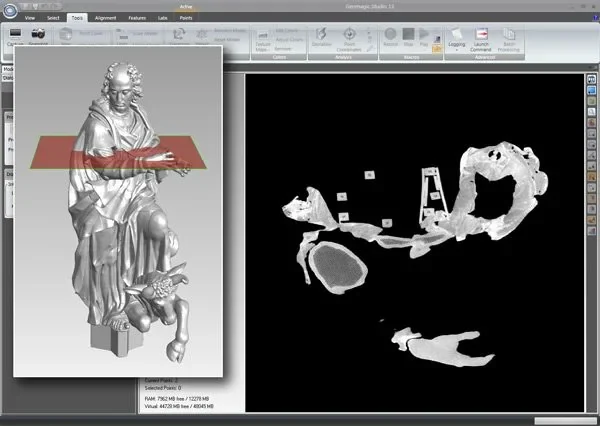Open the Batch Processing tool
This screenshot has height=426, width=600.
509,39
